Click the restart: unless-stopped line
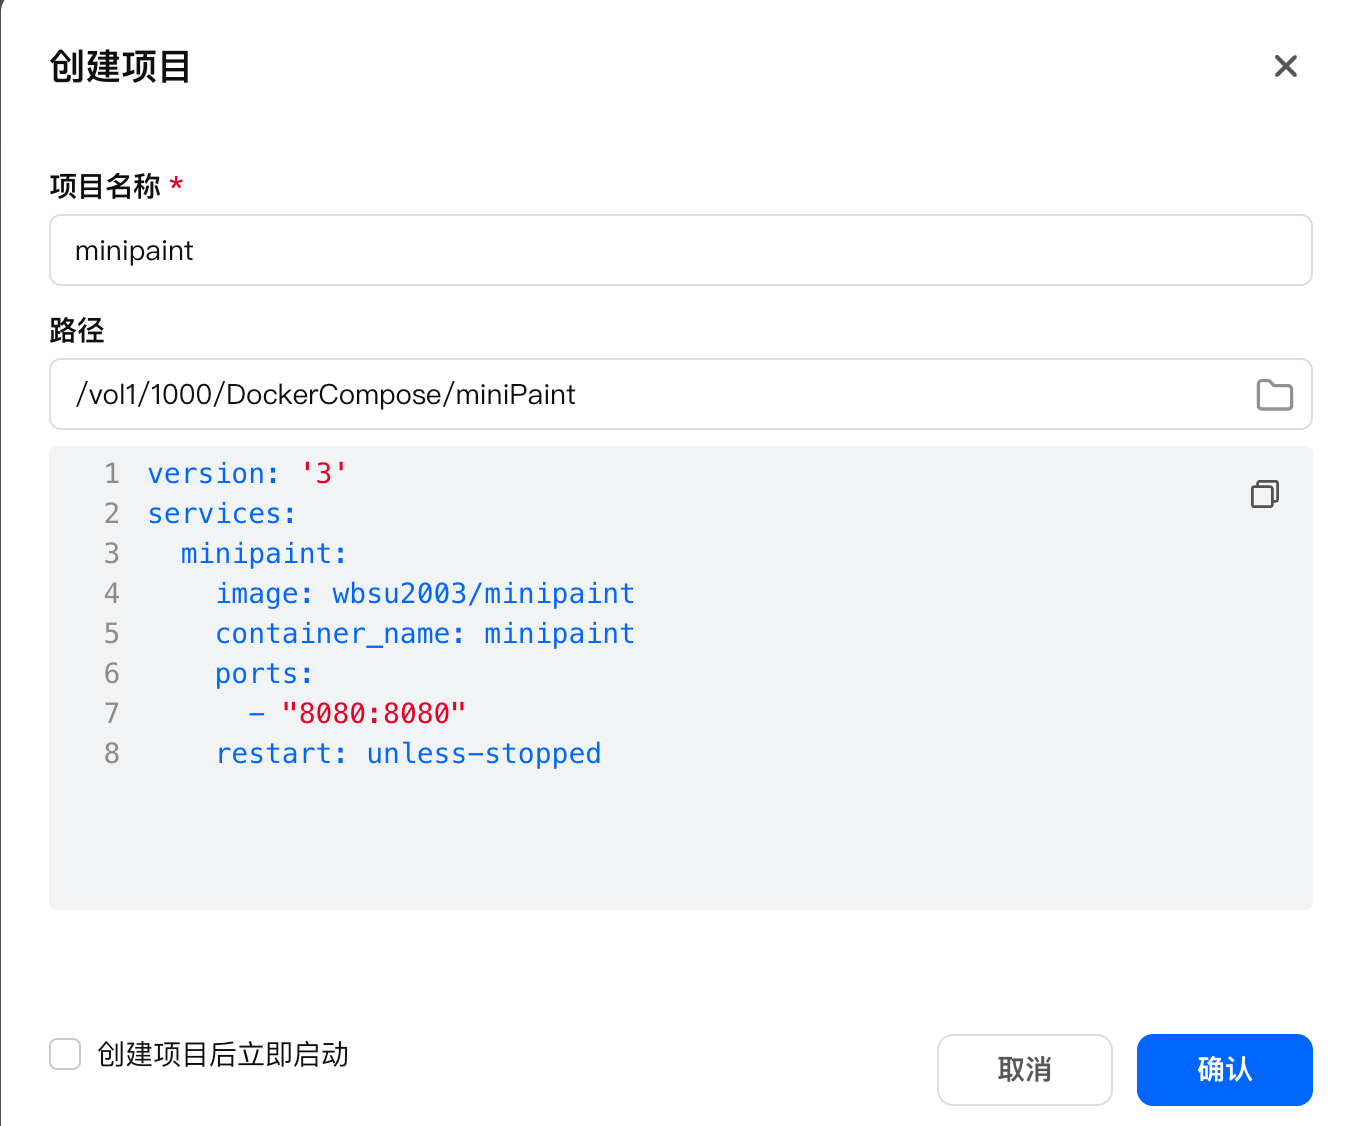This screenshot has width=1356, height=1126. tap(408, 754)
